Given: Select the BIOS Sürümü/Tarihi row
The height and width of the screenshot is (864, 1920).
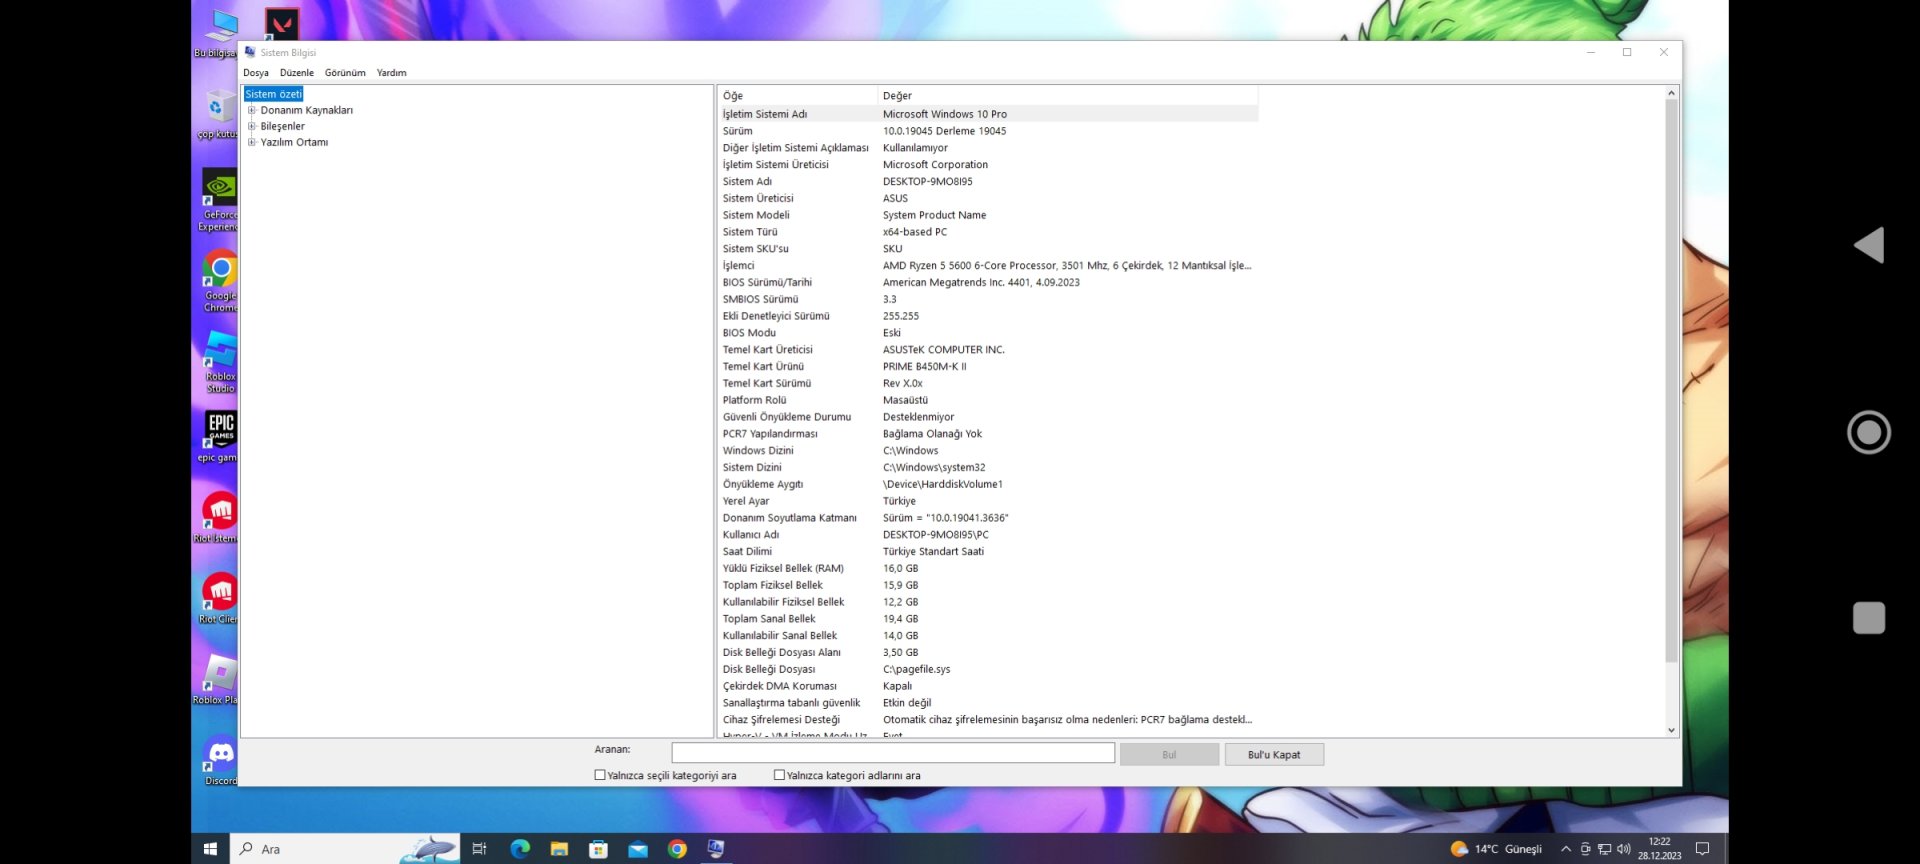Looking at the screenshot, I should point(988,282).
